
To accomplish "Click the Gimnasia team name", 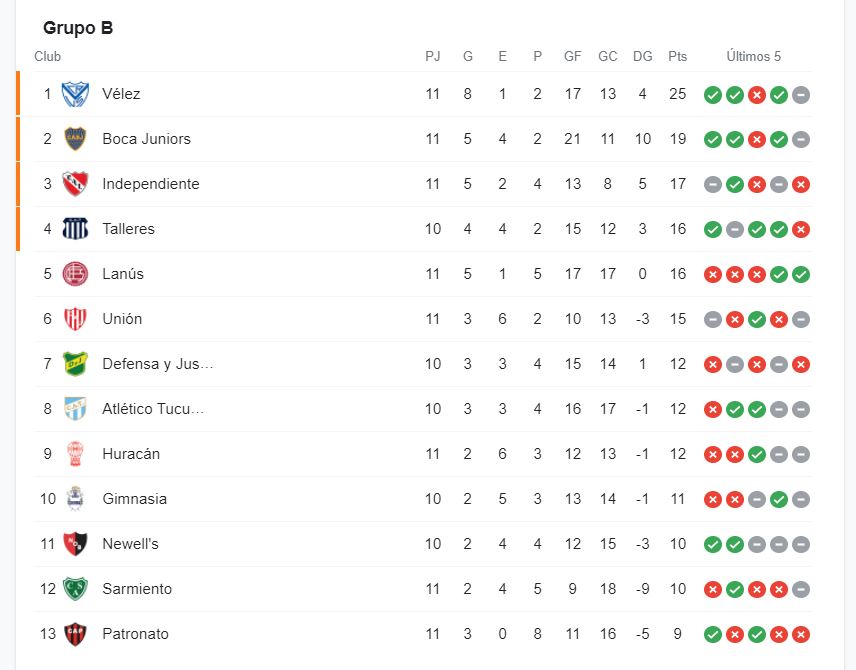I will tap(134, 499).
